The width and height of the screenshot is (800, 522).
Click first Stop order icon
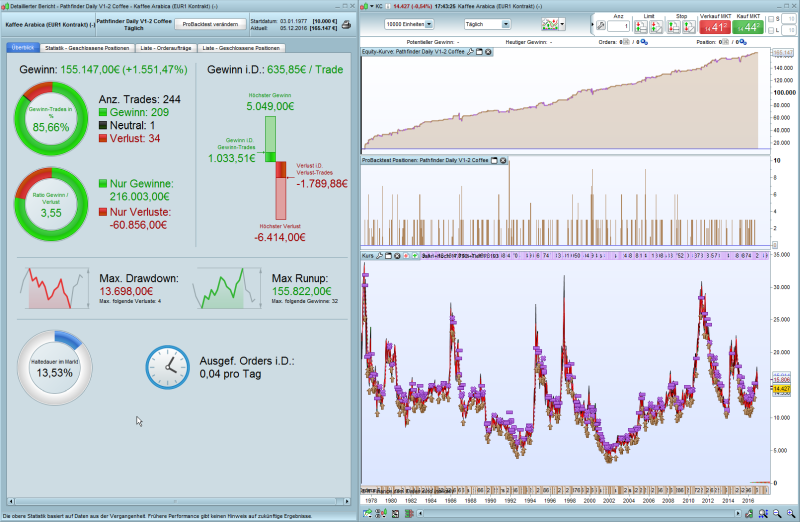pos(673,27)
